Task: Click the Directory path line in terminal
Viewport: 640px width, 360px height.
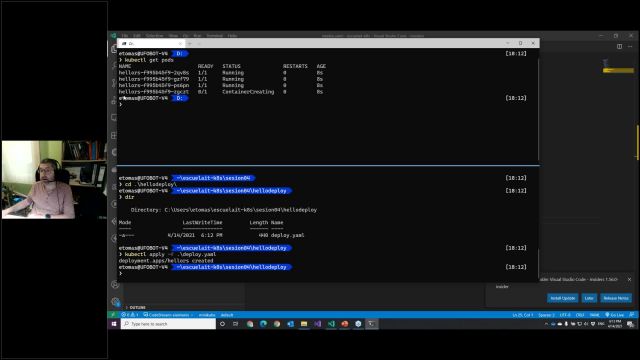Action: pos(224,210)
